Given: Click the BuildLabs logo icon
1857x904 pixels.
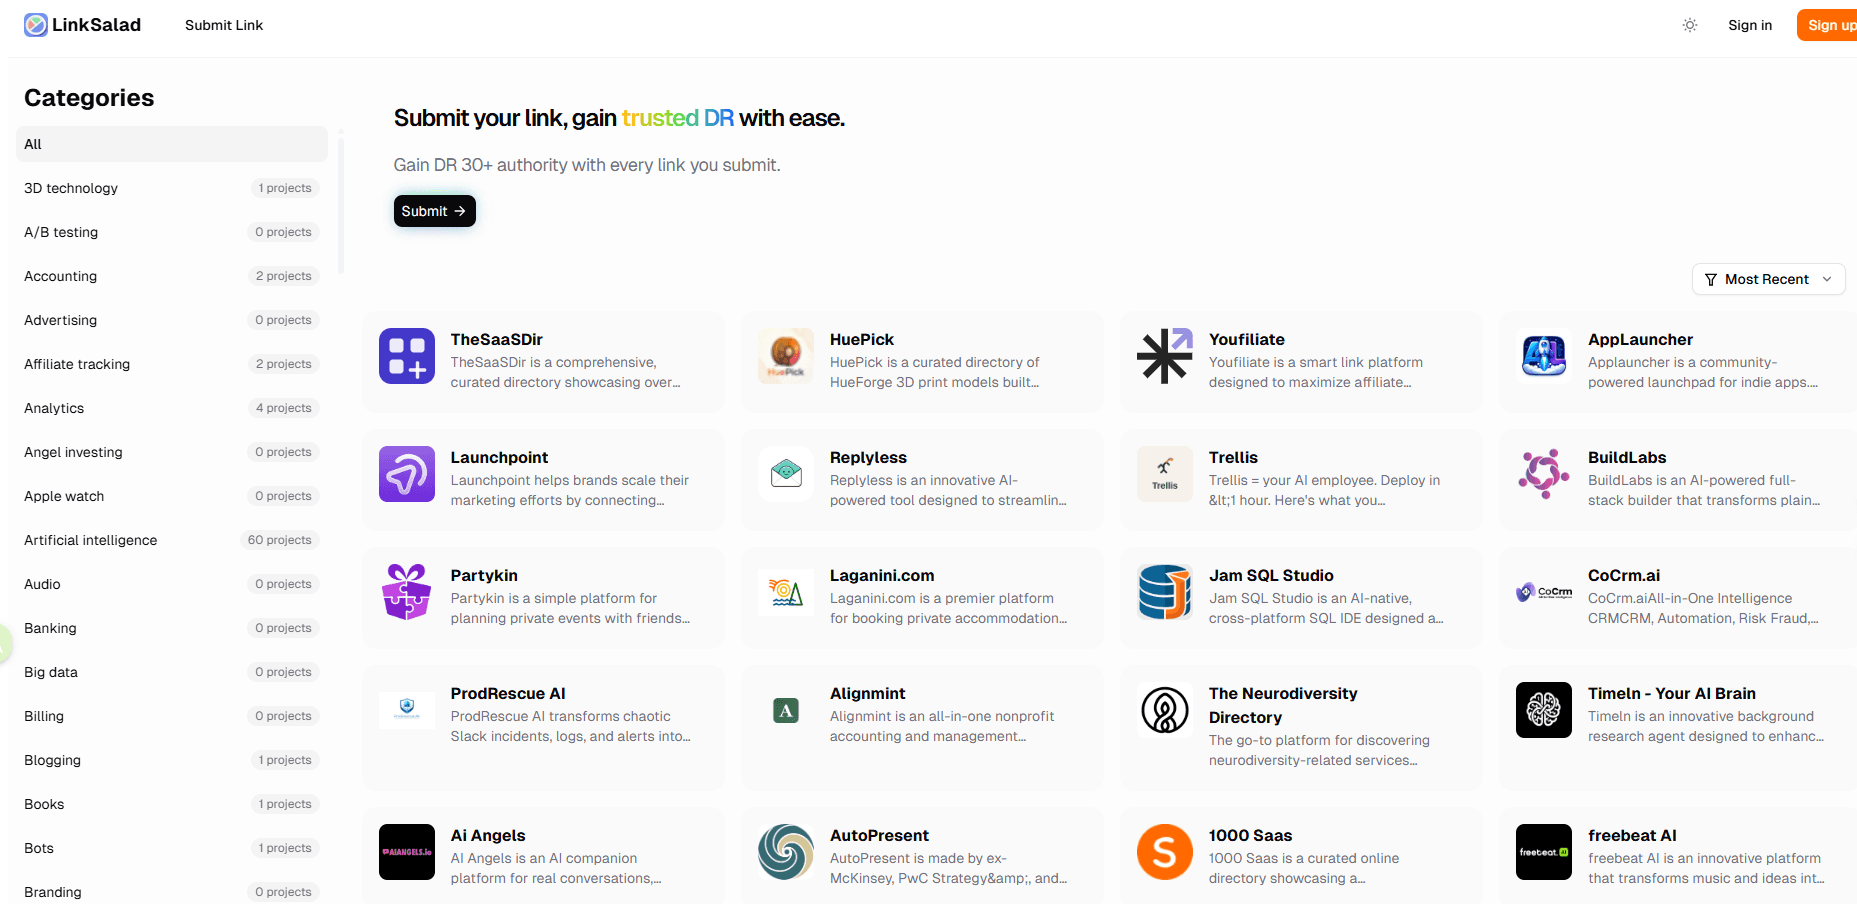Looking at the screenshot, I should tap(1543, 474).
